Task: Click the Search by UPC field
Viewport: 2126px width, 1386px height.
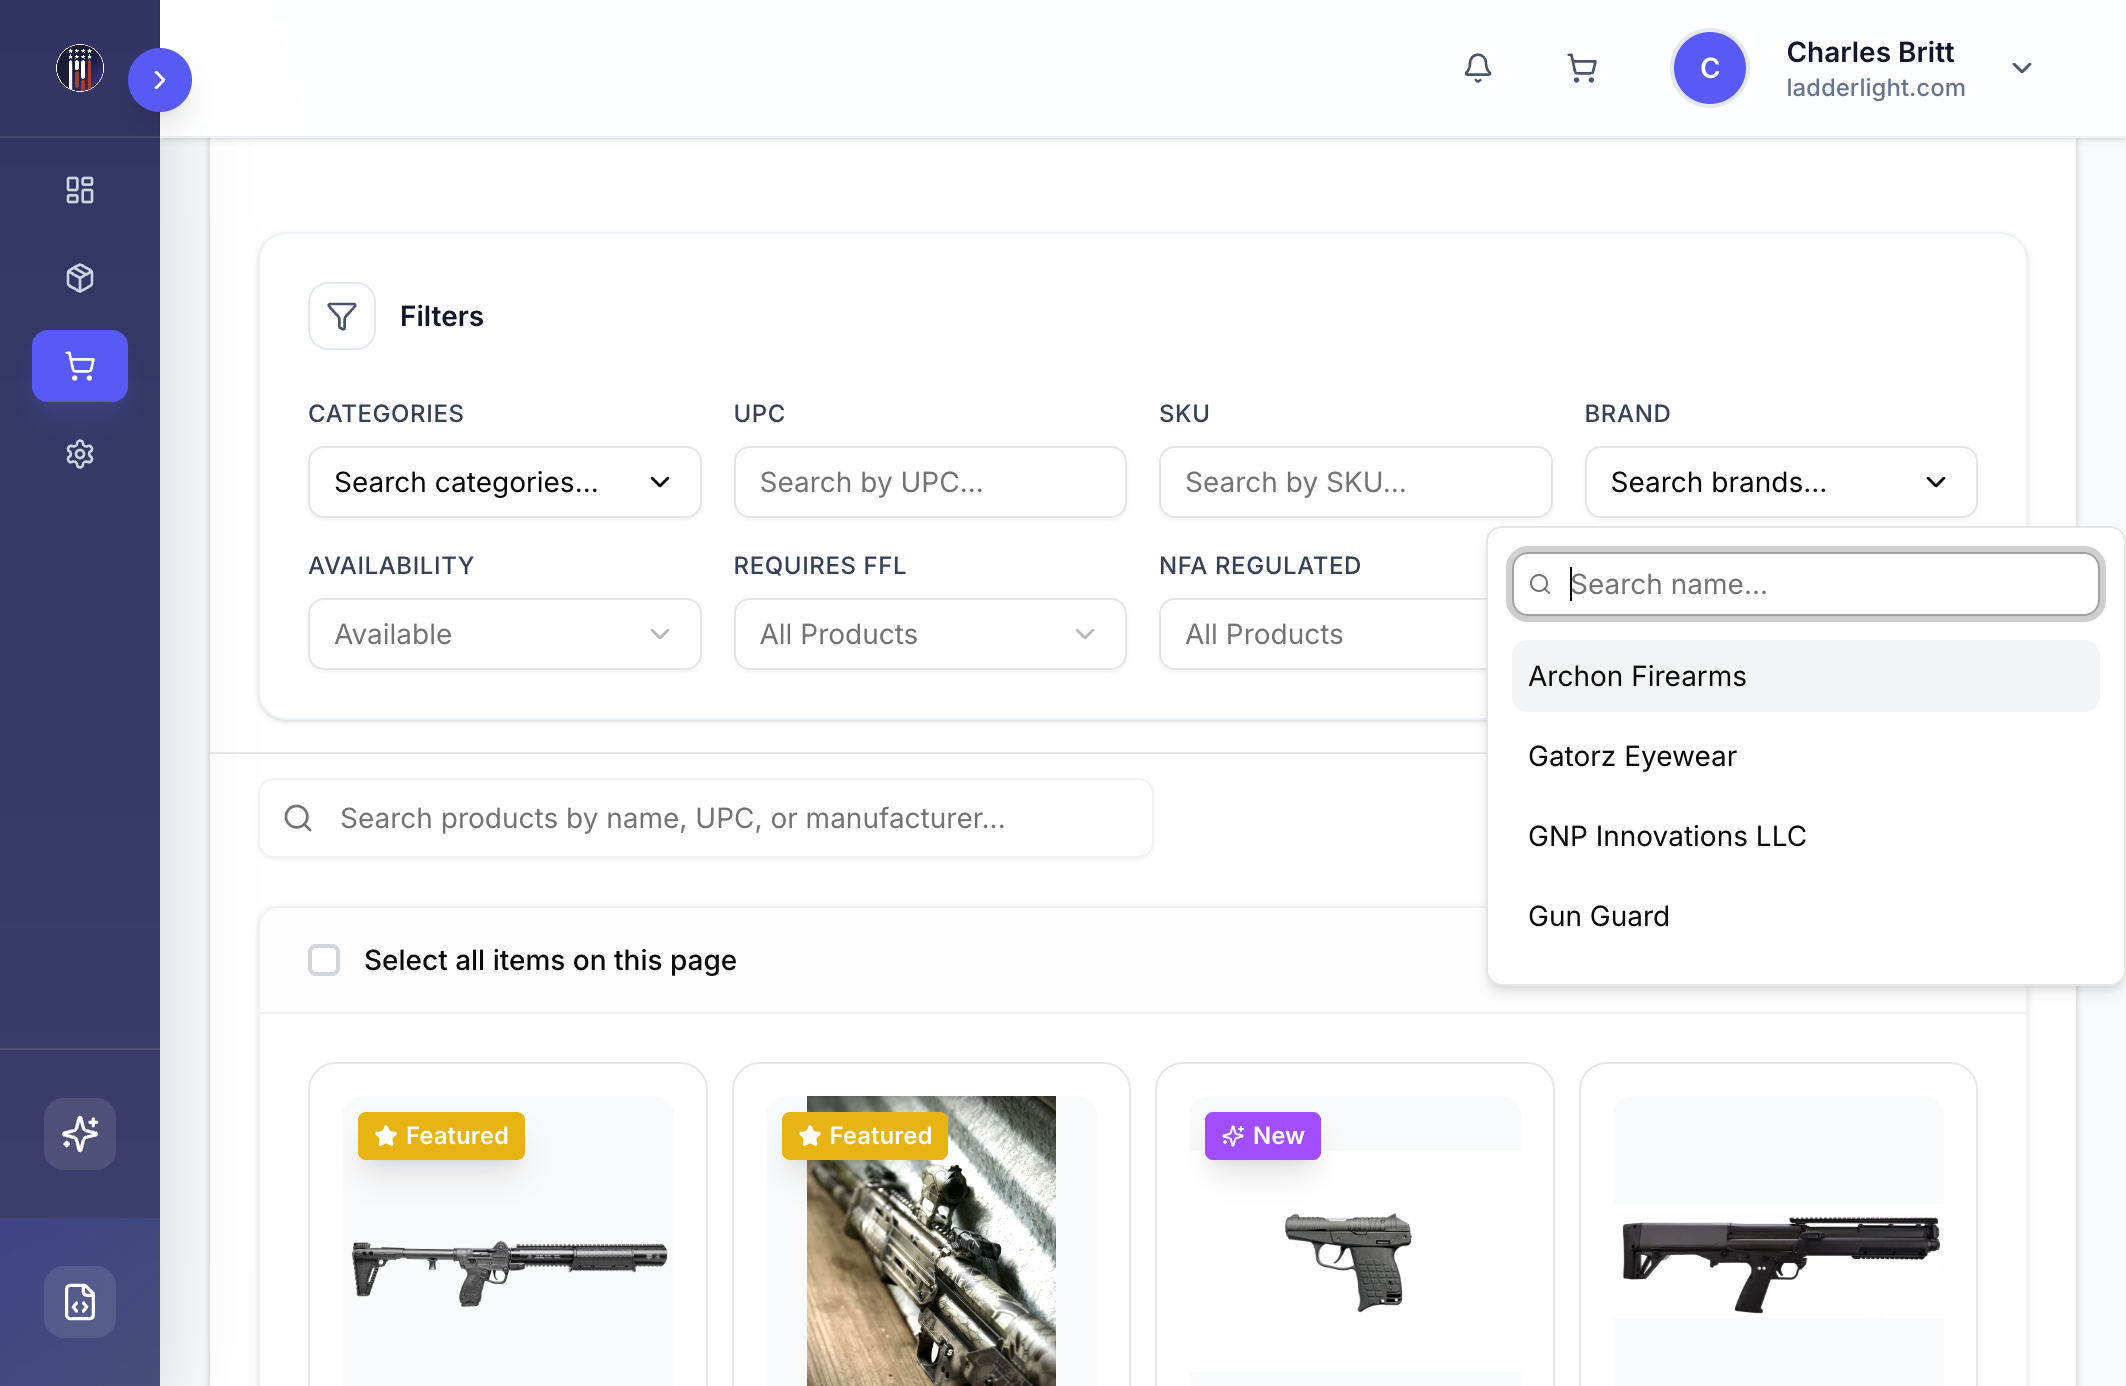Action: click(930, 482)
